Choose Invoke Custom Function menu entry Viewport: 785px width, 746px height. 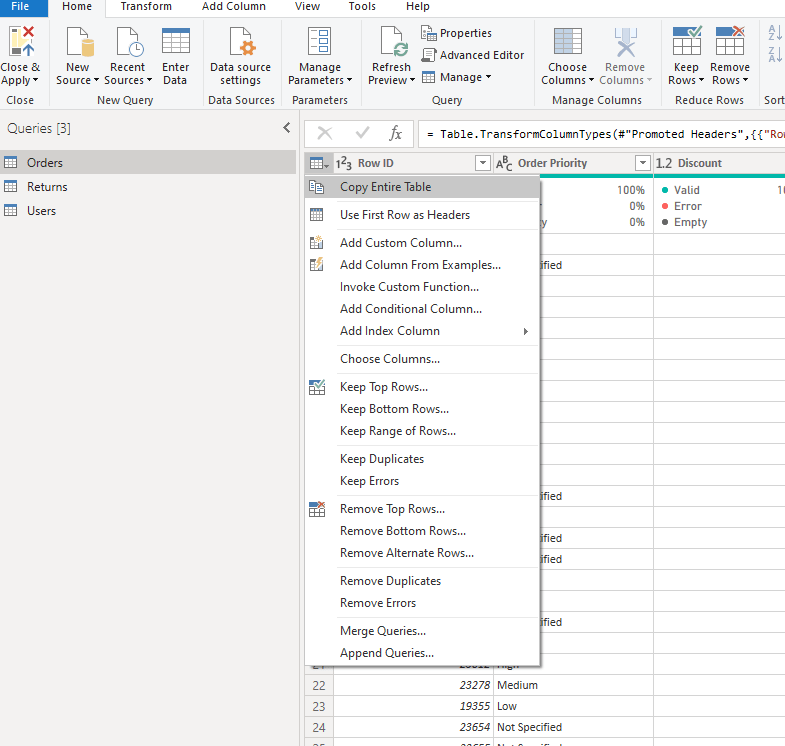pyautogui.click(x=422, y=287)
